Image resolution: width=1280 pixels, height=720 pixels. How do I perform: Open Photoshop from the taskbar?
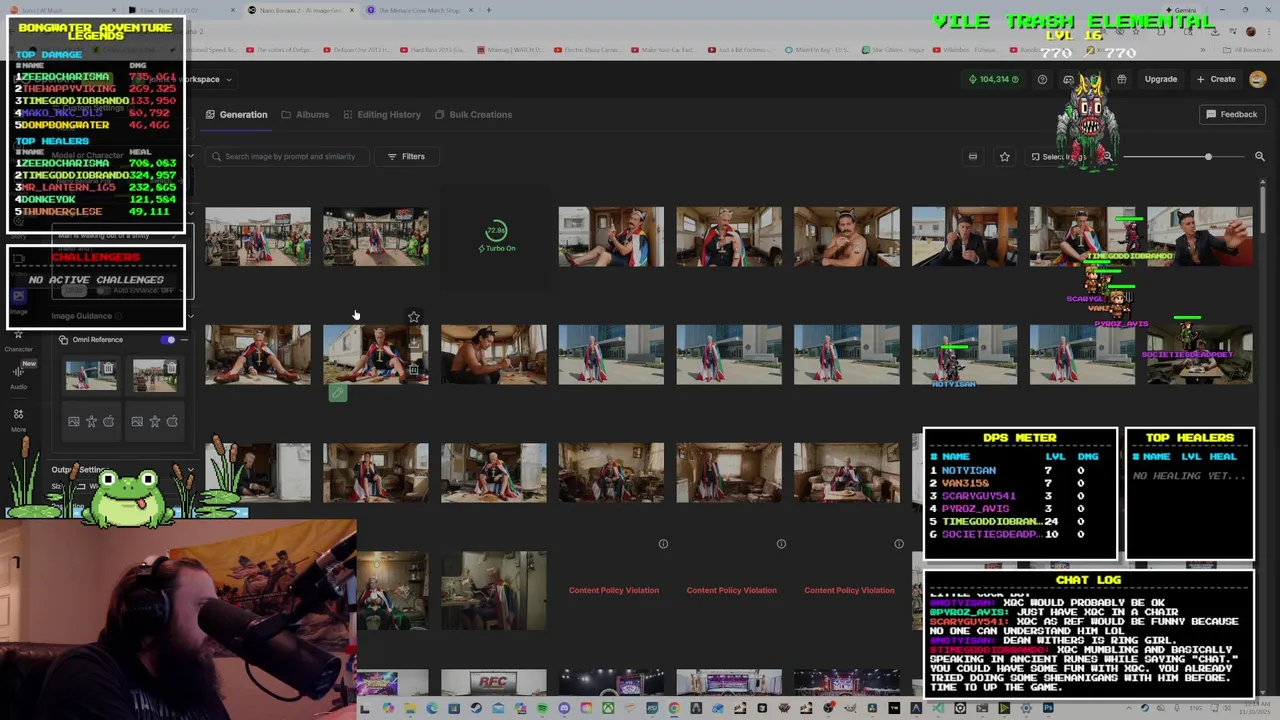pyautogui.click(x=1048, y=709)
